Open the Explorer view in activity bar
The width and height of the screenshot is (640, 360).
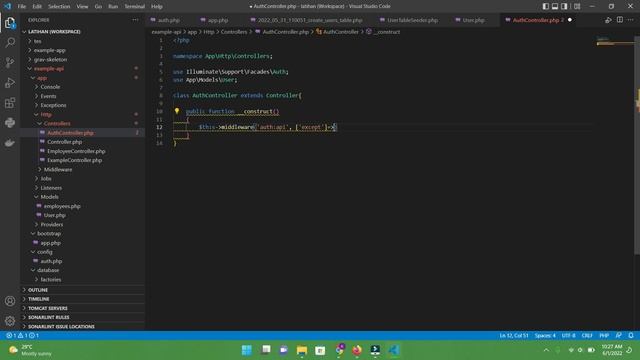10,22
